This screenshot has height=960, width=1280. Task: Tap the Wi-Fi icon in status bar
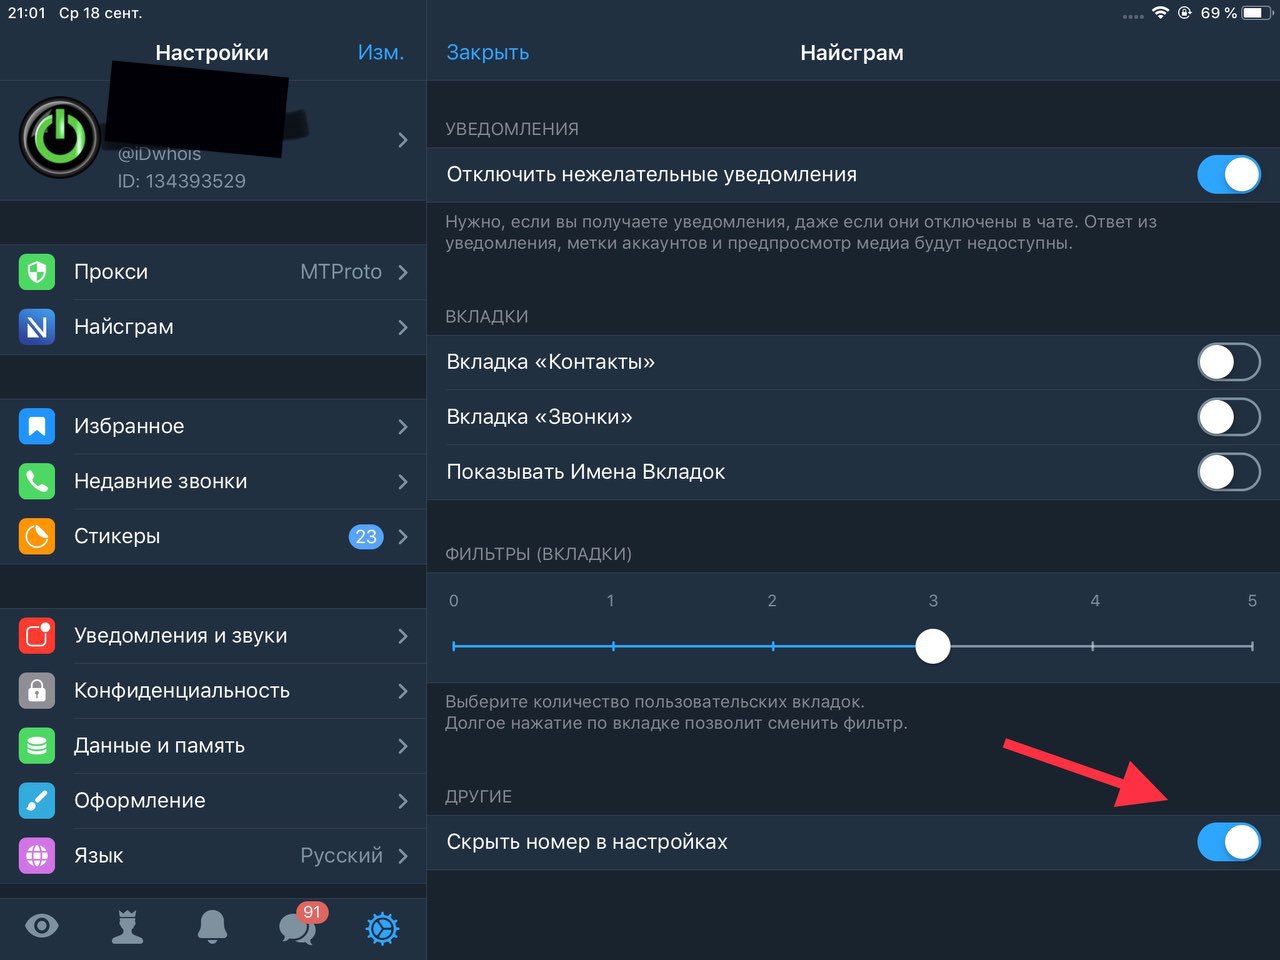1160,13
